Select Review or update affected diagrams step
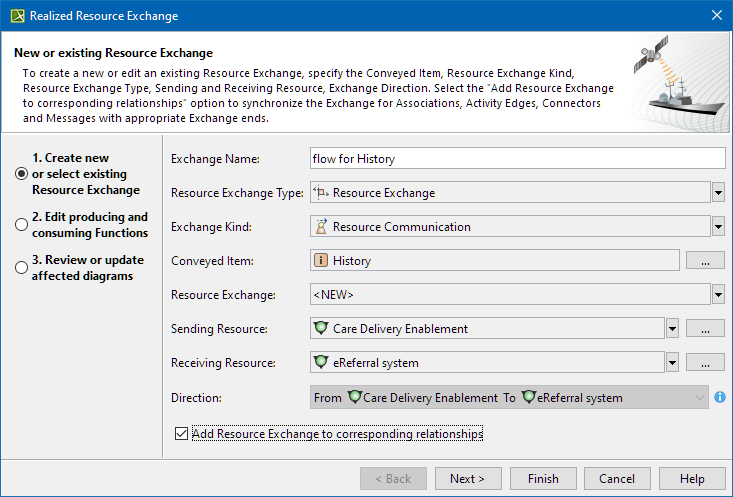The image size is (733, 497). pyautogui.click(x=21, y=268)
